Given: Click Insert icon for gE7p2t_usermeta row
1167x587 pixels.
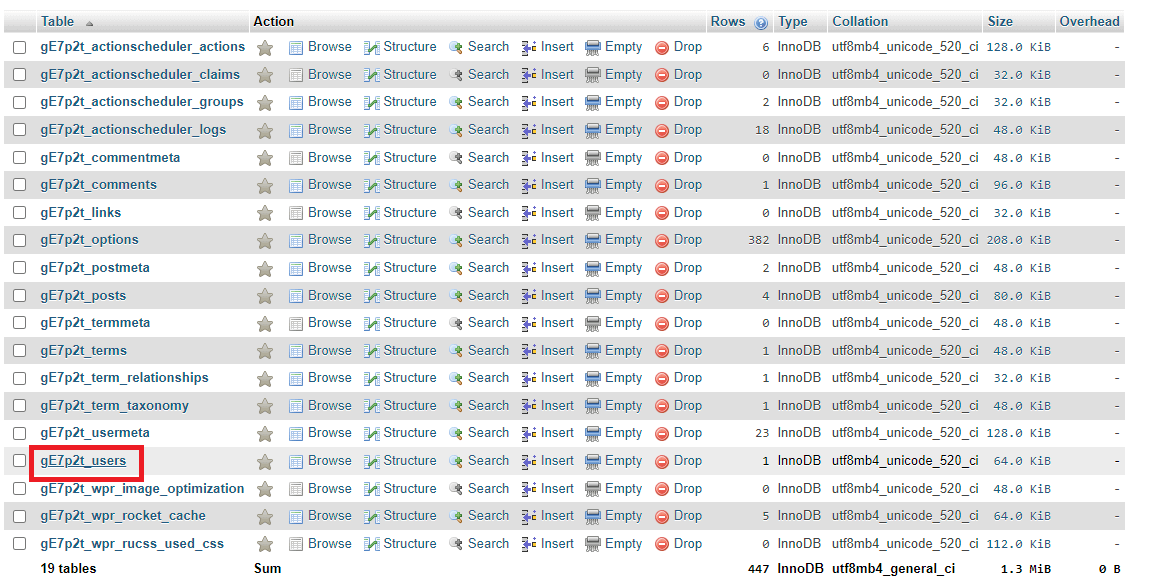Looking at the screenshot, I should tap(530, 433).
